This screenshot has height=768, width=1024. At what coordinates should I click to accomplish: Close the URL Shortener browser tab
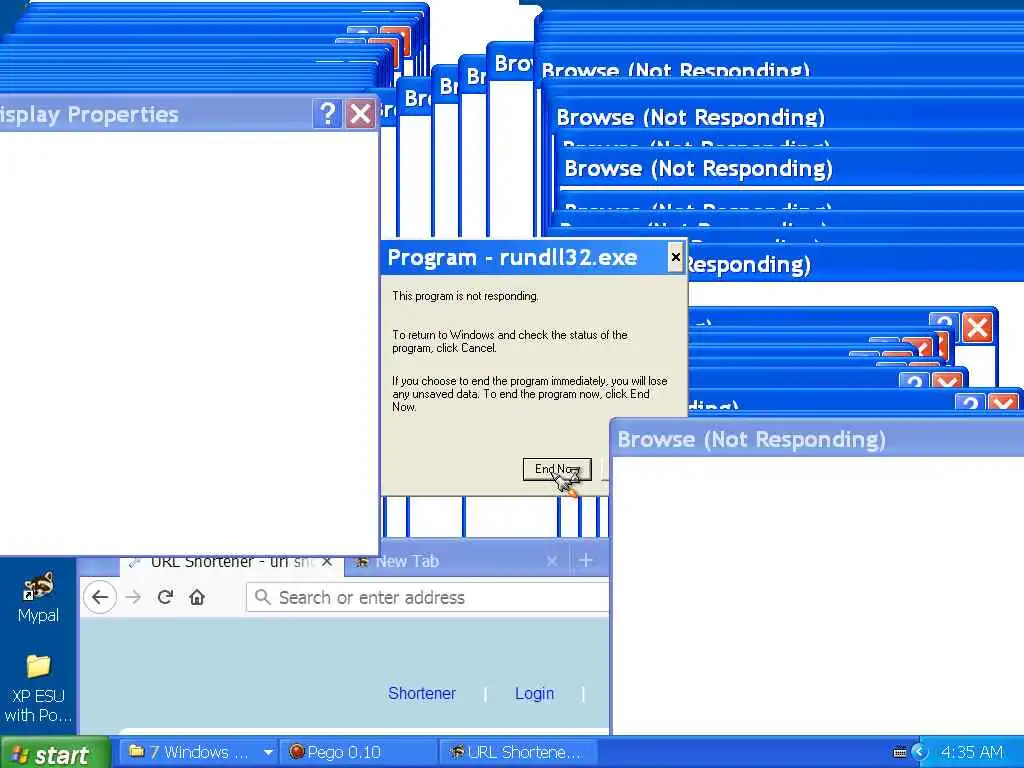tap(327, 562)
